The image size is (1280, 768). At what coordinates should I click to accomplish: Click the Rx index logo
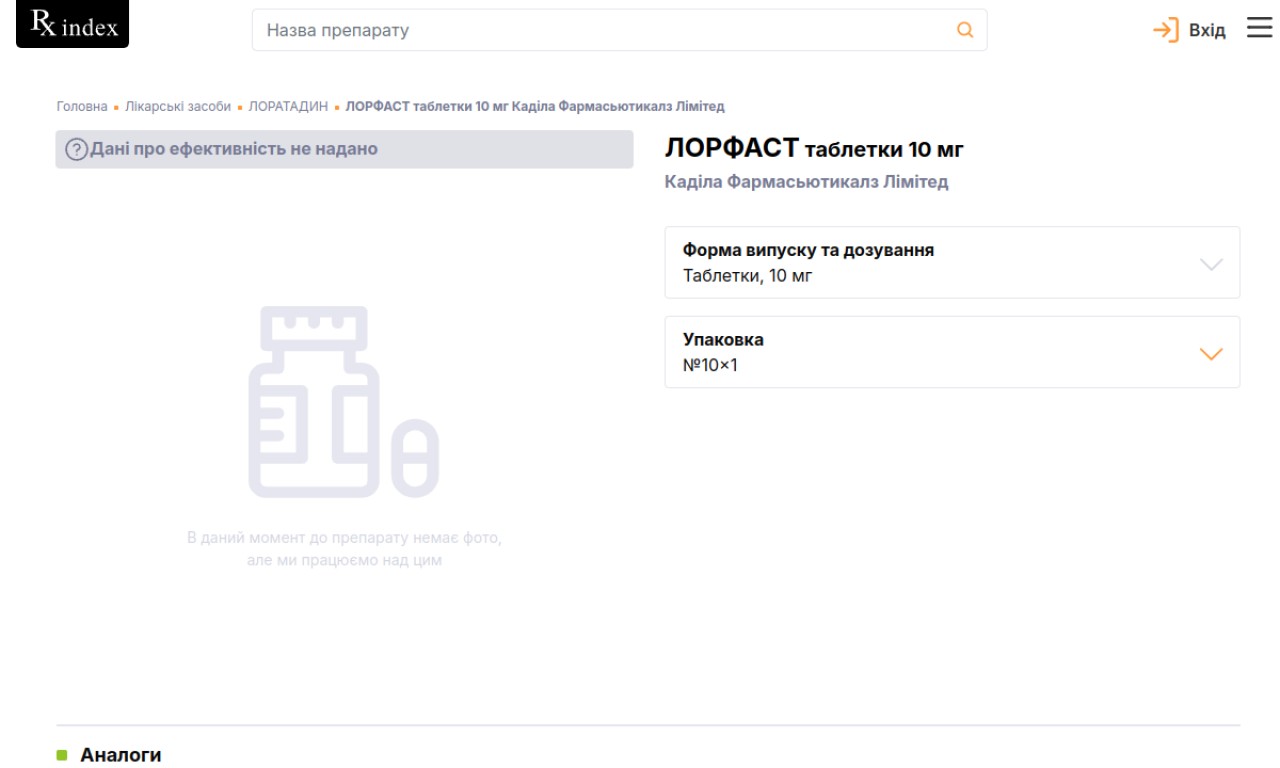[73, 26]
